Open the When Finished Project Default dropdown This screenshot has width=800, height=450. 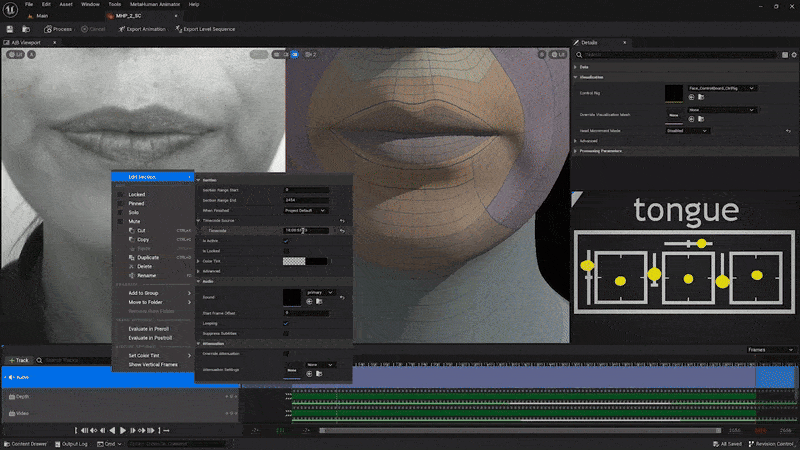tap(305, 210)
